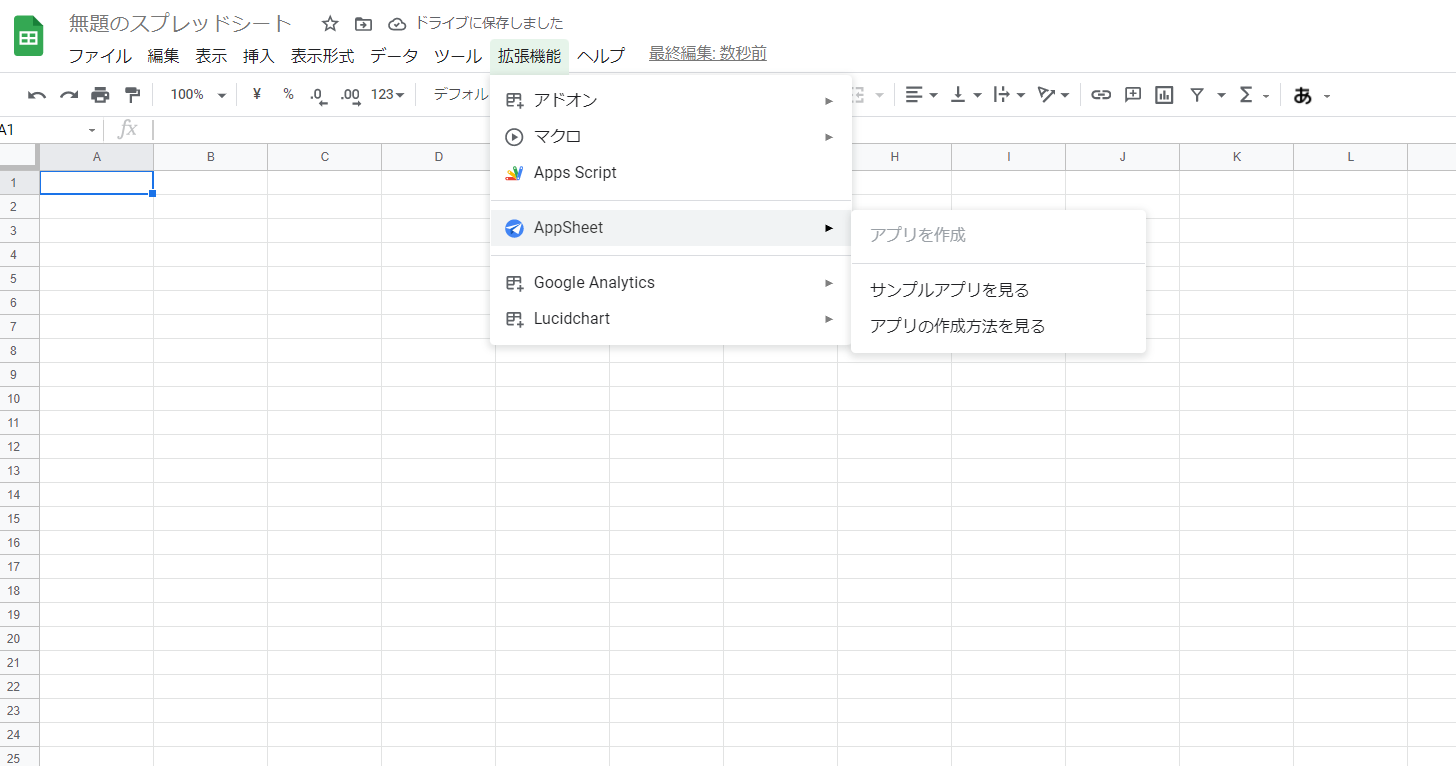Click the insert link icon
The width and height of the screenshot is (1456, 766).
tap(1101, 95)
